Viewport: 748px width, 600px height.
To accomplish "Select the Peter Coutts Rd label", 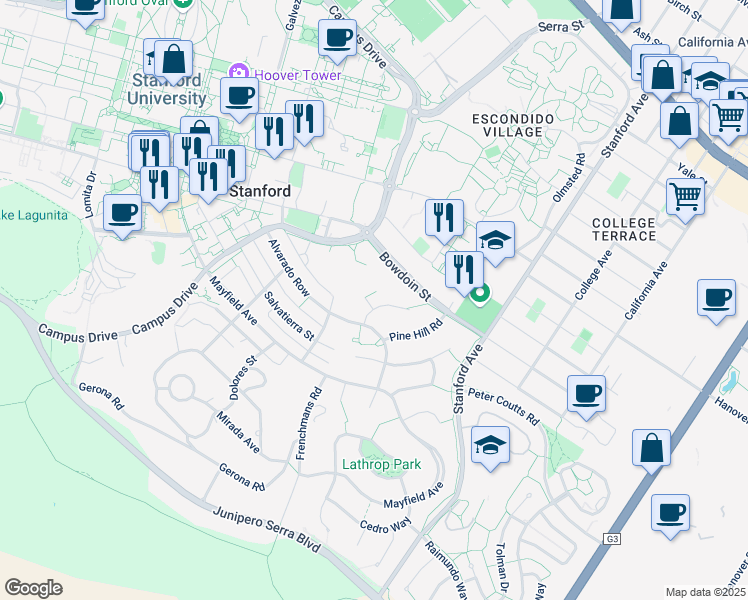I will 504,407.
